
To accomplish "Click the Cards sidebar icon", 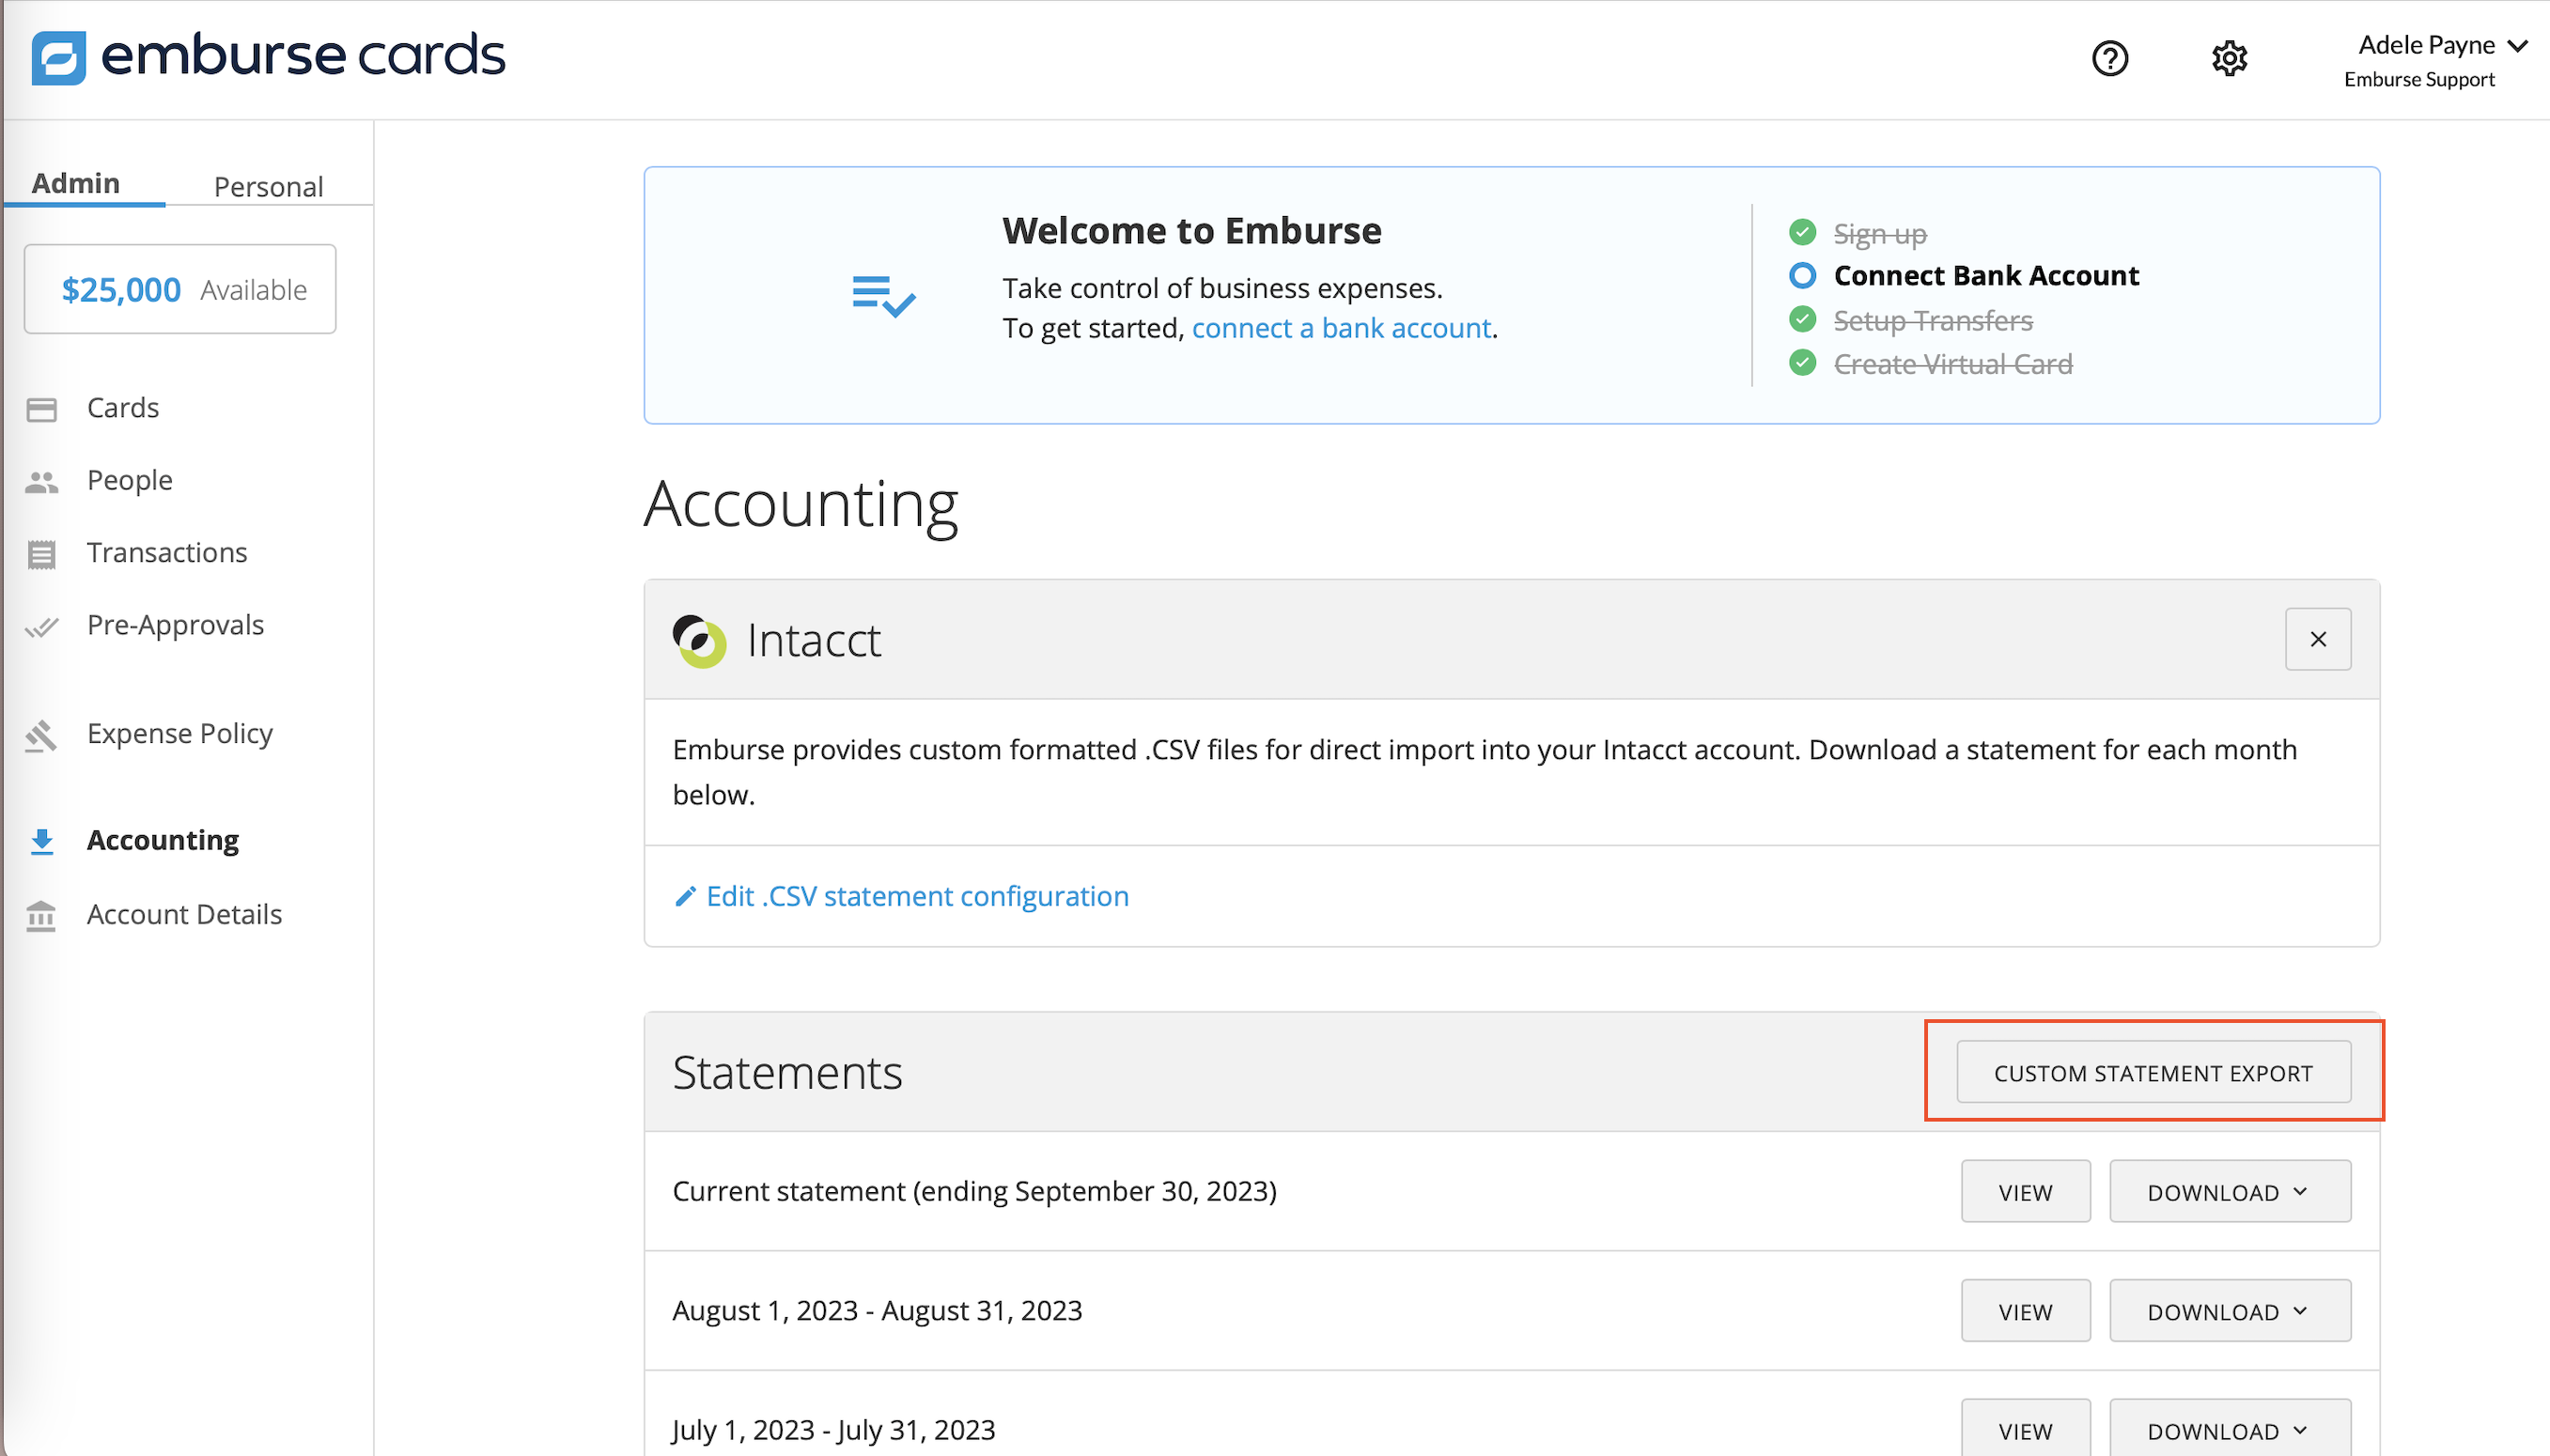I will pyautogui.click(x=42, y=409).
